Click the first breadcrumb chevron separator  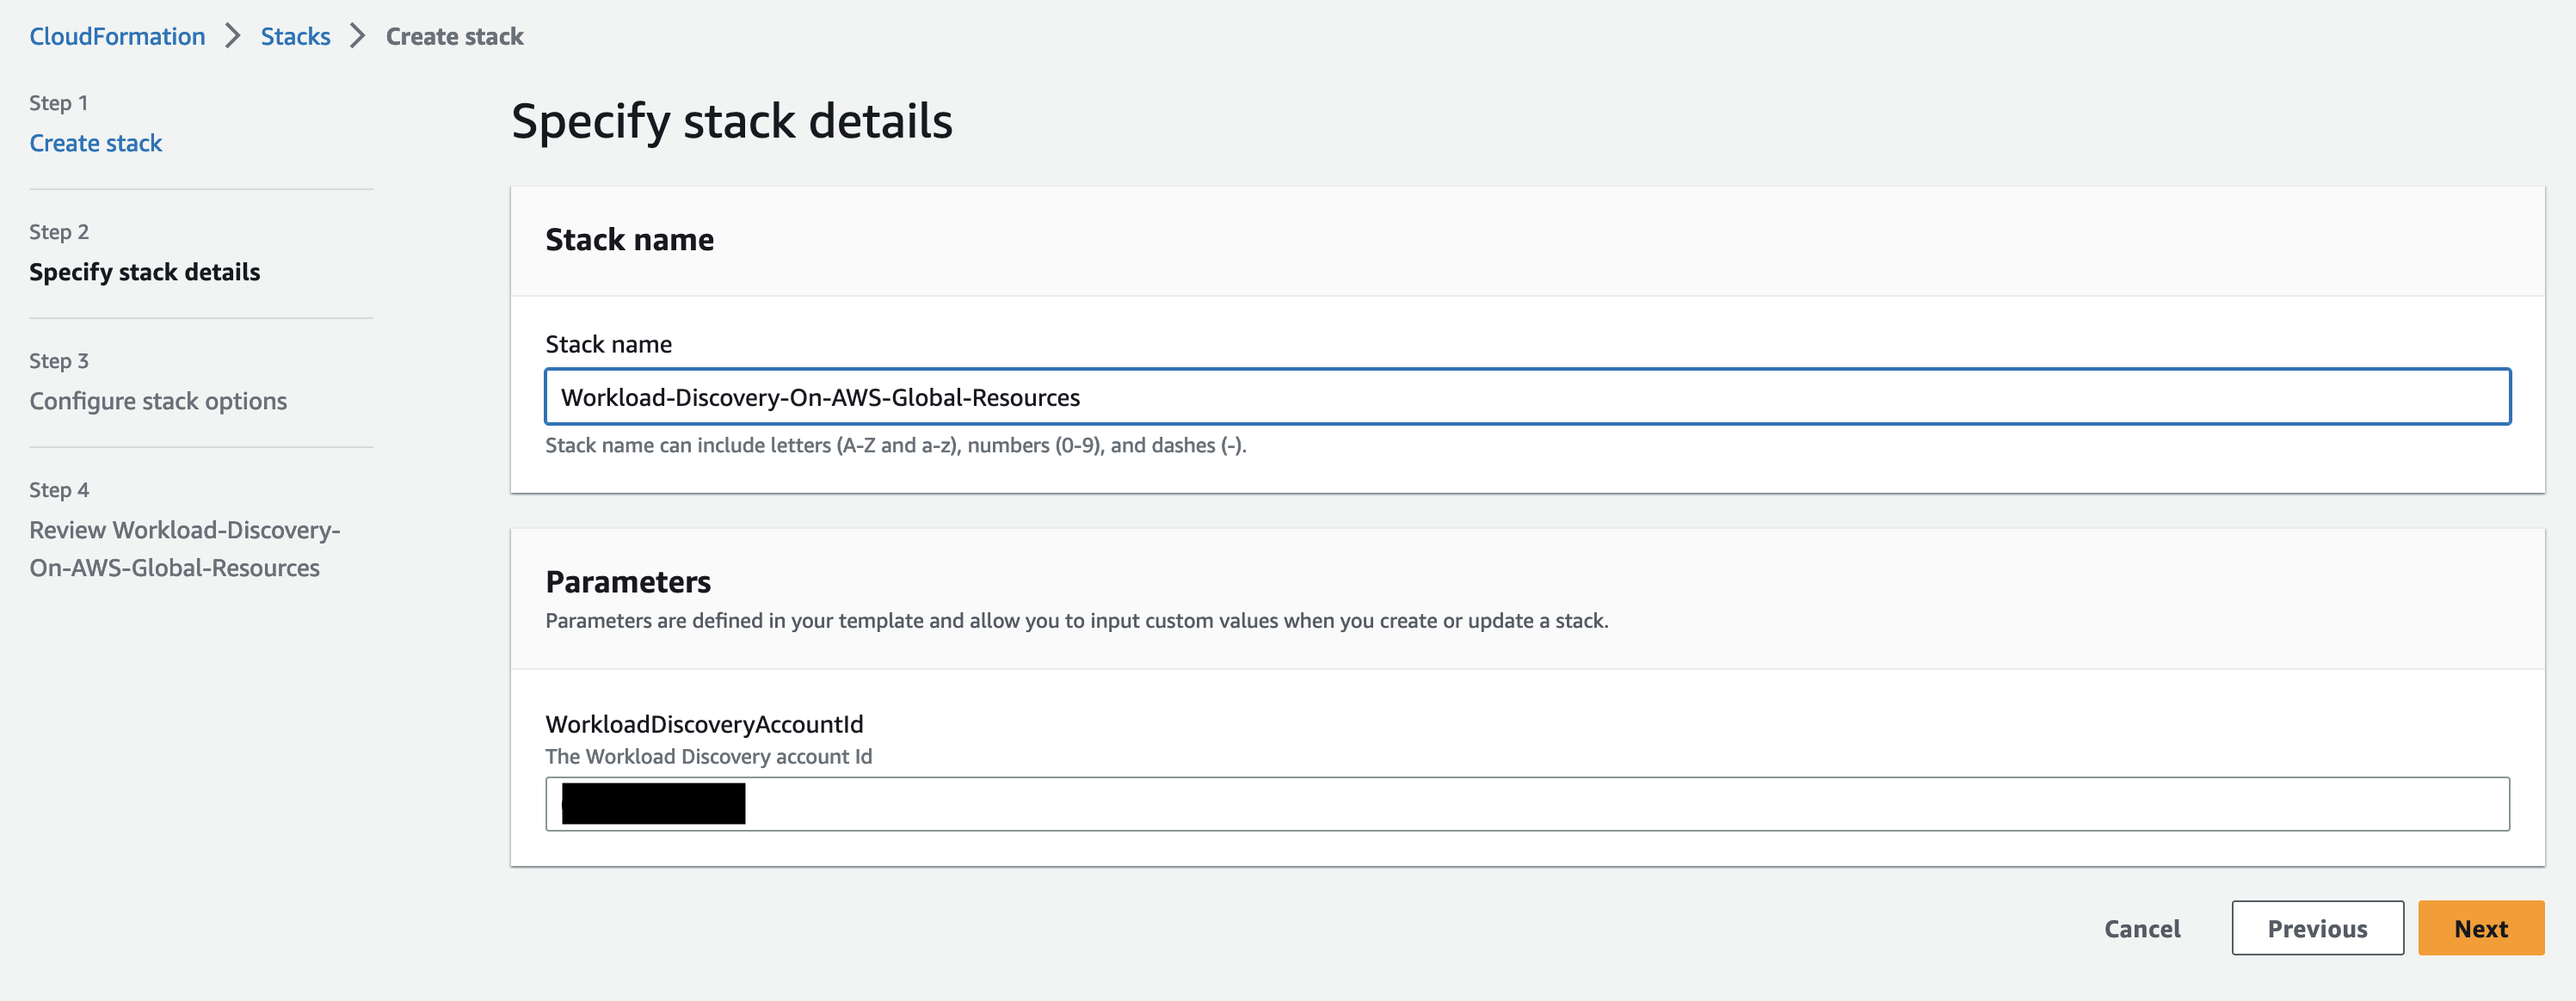233,35
